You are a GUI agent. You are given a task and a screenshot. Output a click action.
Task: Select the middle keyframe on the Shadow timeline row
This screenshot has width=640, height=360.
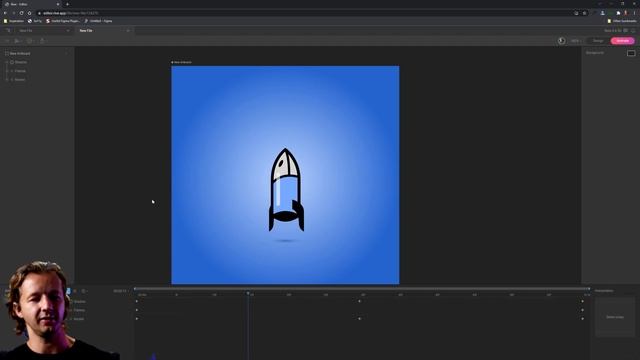pos(360,301)
